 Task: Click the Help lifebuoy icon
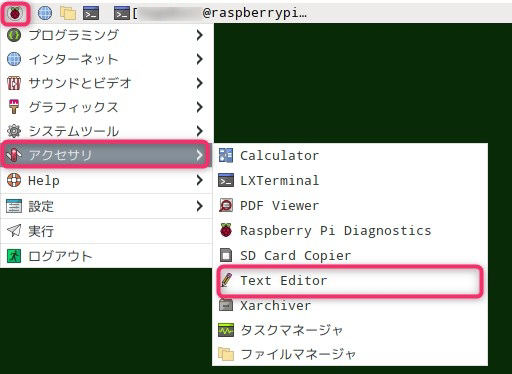click(x=14, y=180)
